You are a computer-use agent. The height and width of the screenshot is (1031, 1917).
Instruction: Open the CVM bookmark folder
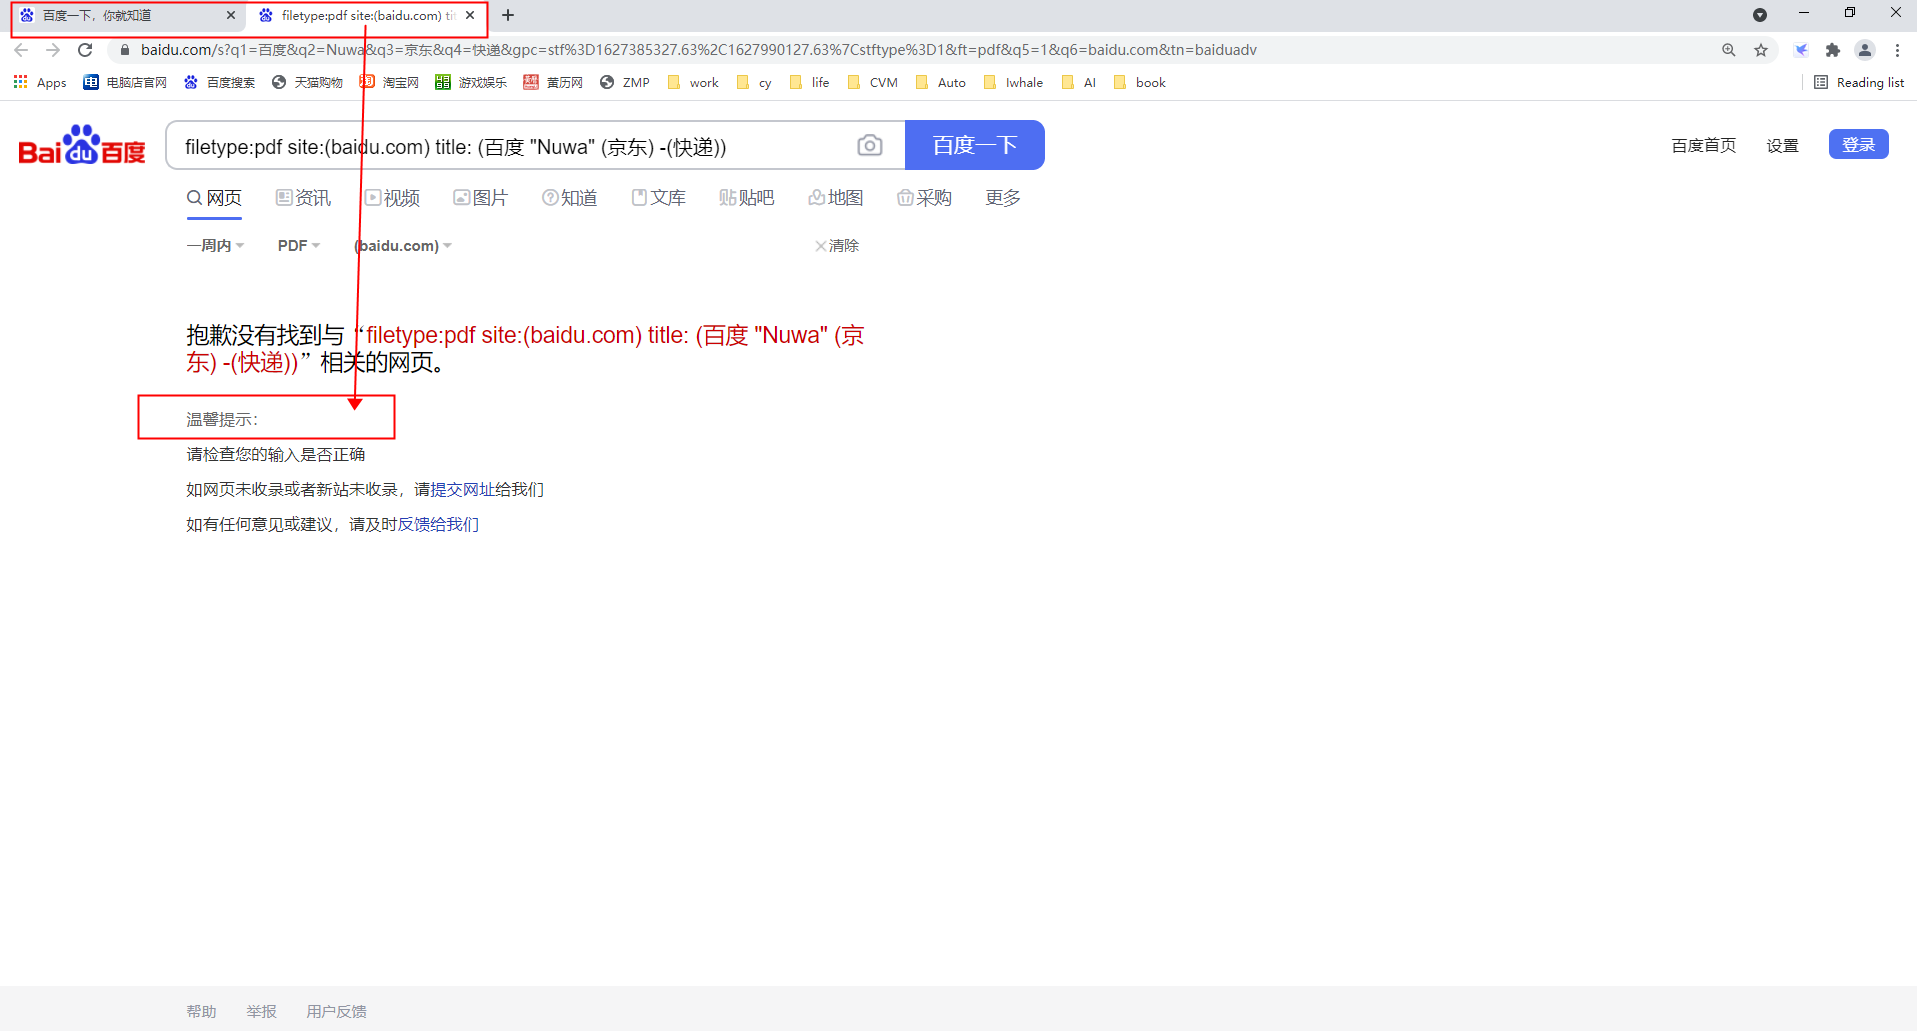872,83
